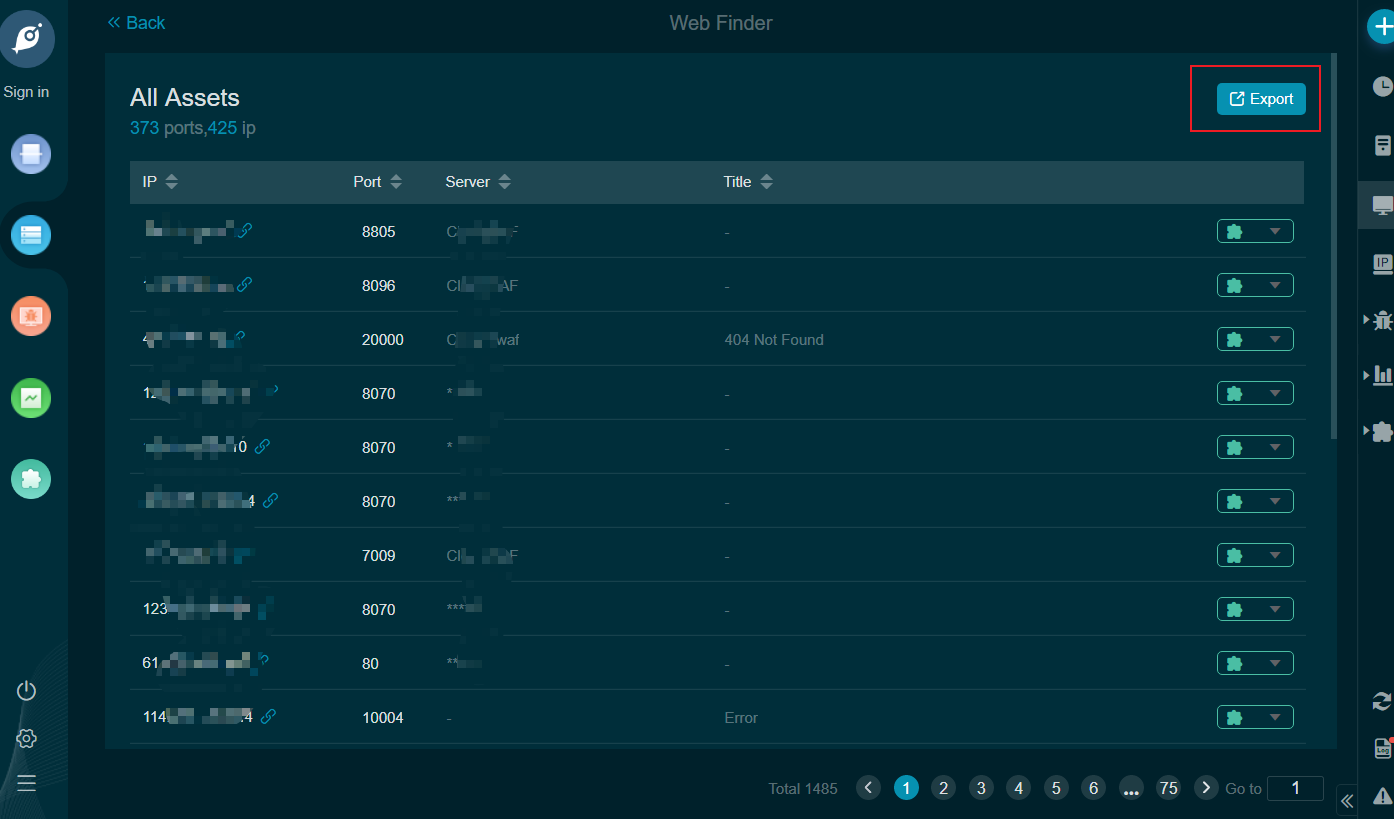The height and width of the screenshot is (819, 1394).
Task: Go to page 3 in pagination
Action: 981,788
